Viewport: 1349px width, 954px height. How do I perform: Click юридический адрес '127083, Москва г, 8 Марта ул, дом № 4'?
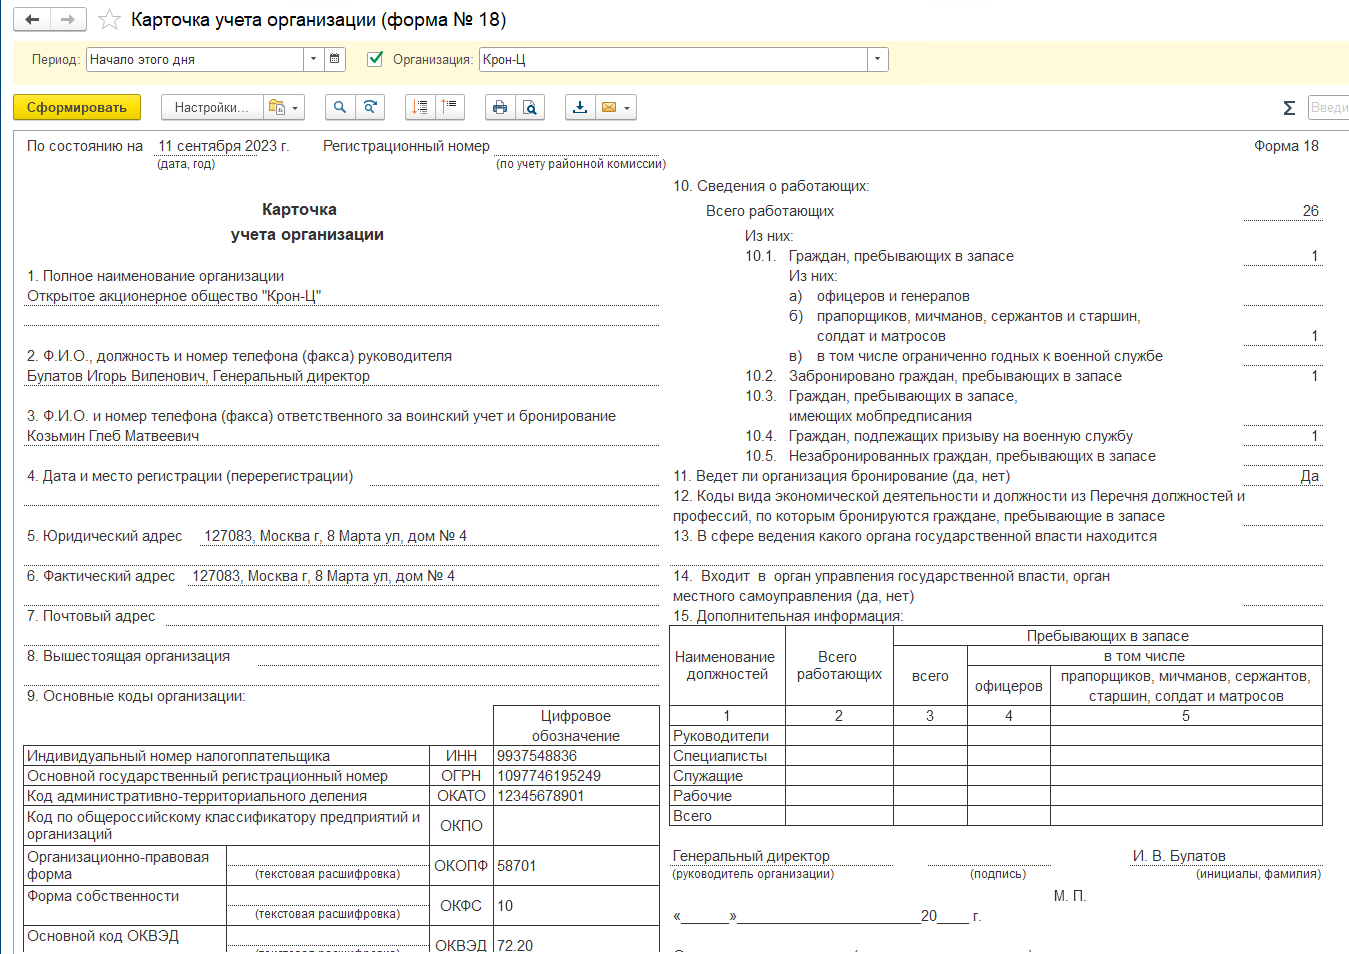pos(336,536)
